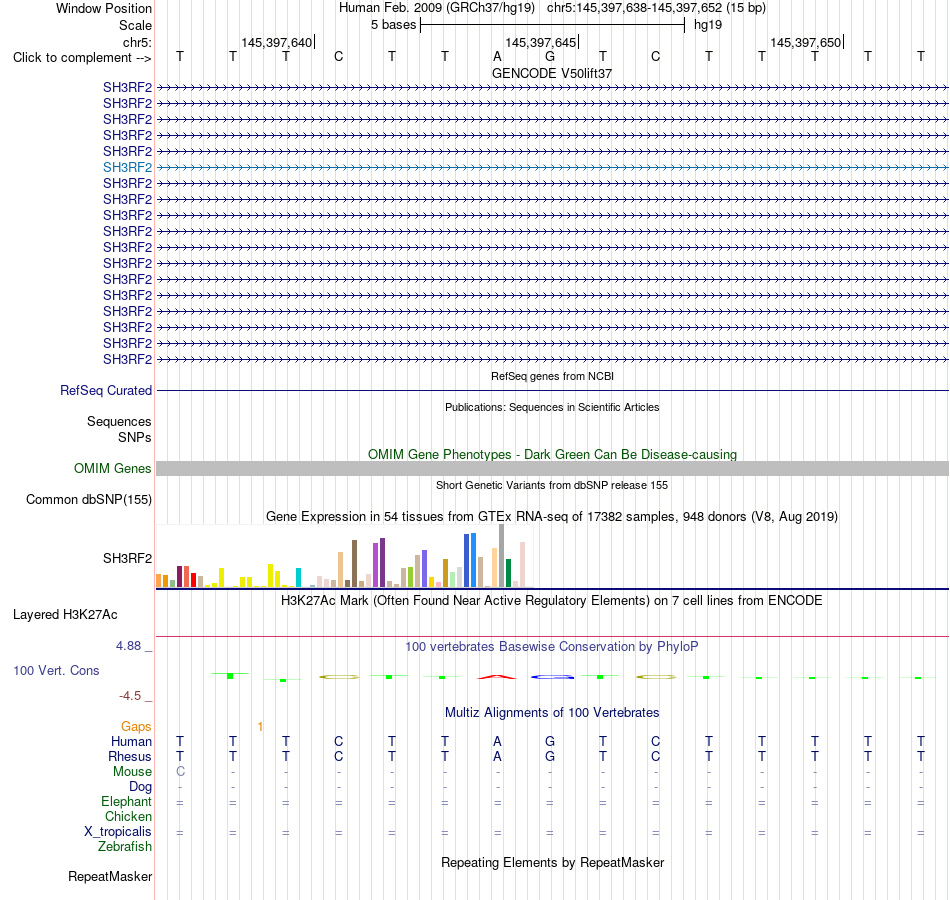The width and height of the screenshot is (950, 900).
Task: Click the 'Scale' label on the left
Action: [x=135, y=25]
